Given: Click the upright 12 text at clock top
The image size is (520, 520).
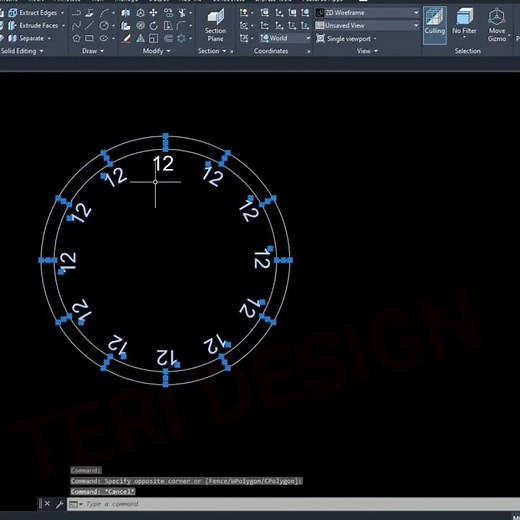Looking at the screenshot, I should pos(163,164).
